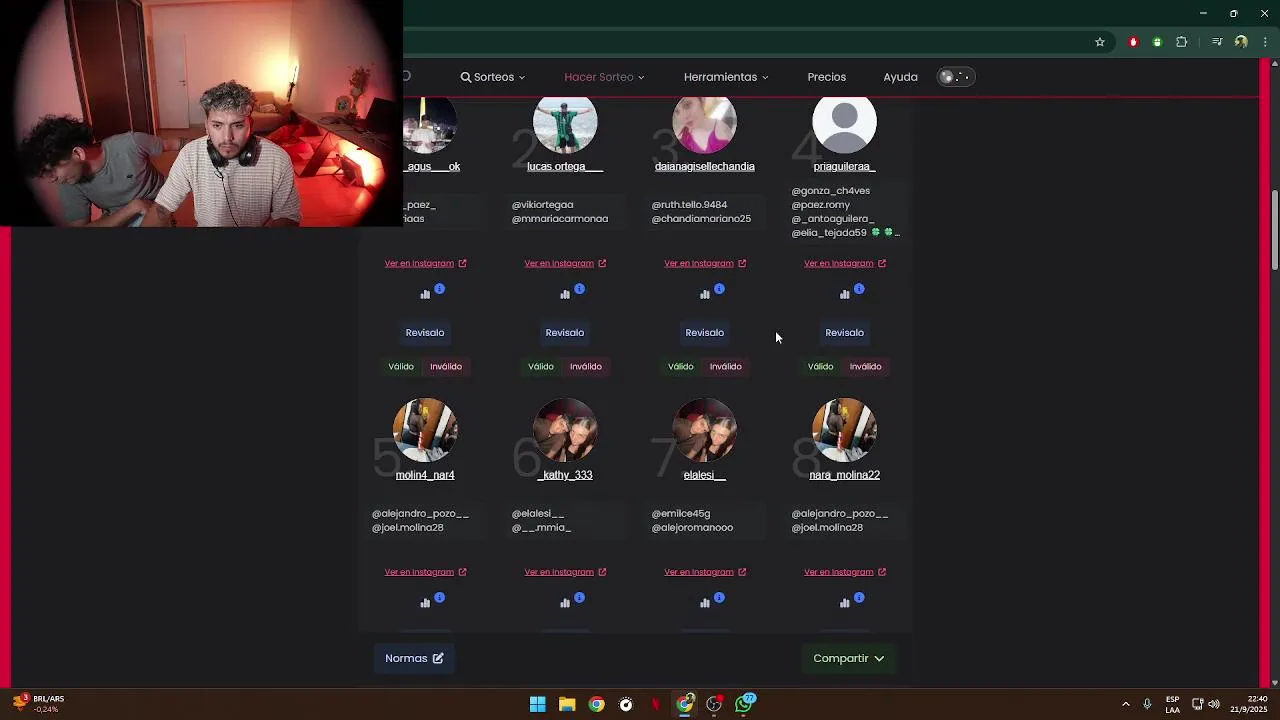Click the microphone icon in the system tray

pyautogui.click(x=1147, y=704)
